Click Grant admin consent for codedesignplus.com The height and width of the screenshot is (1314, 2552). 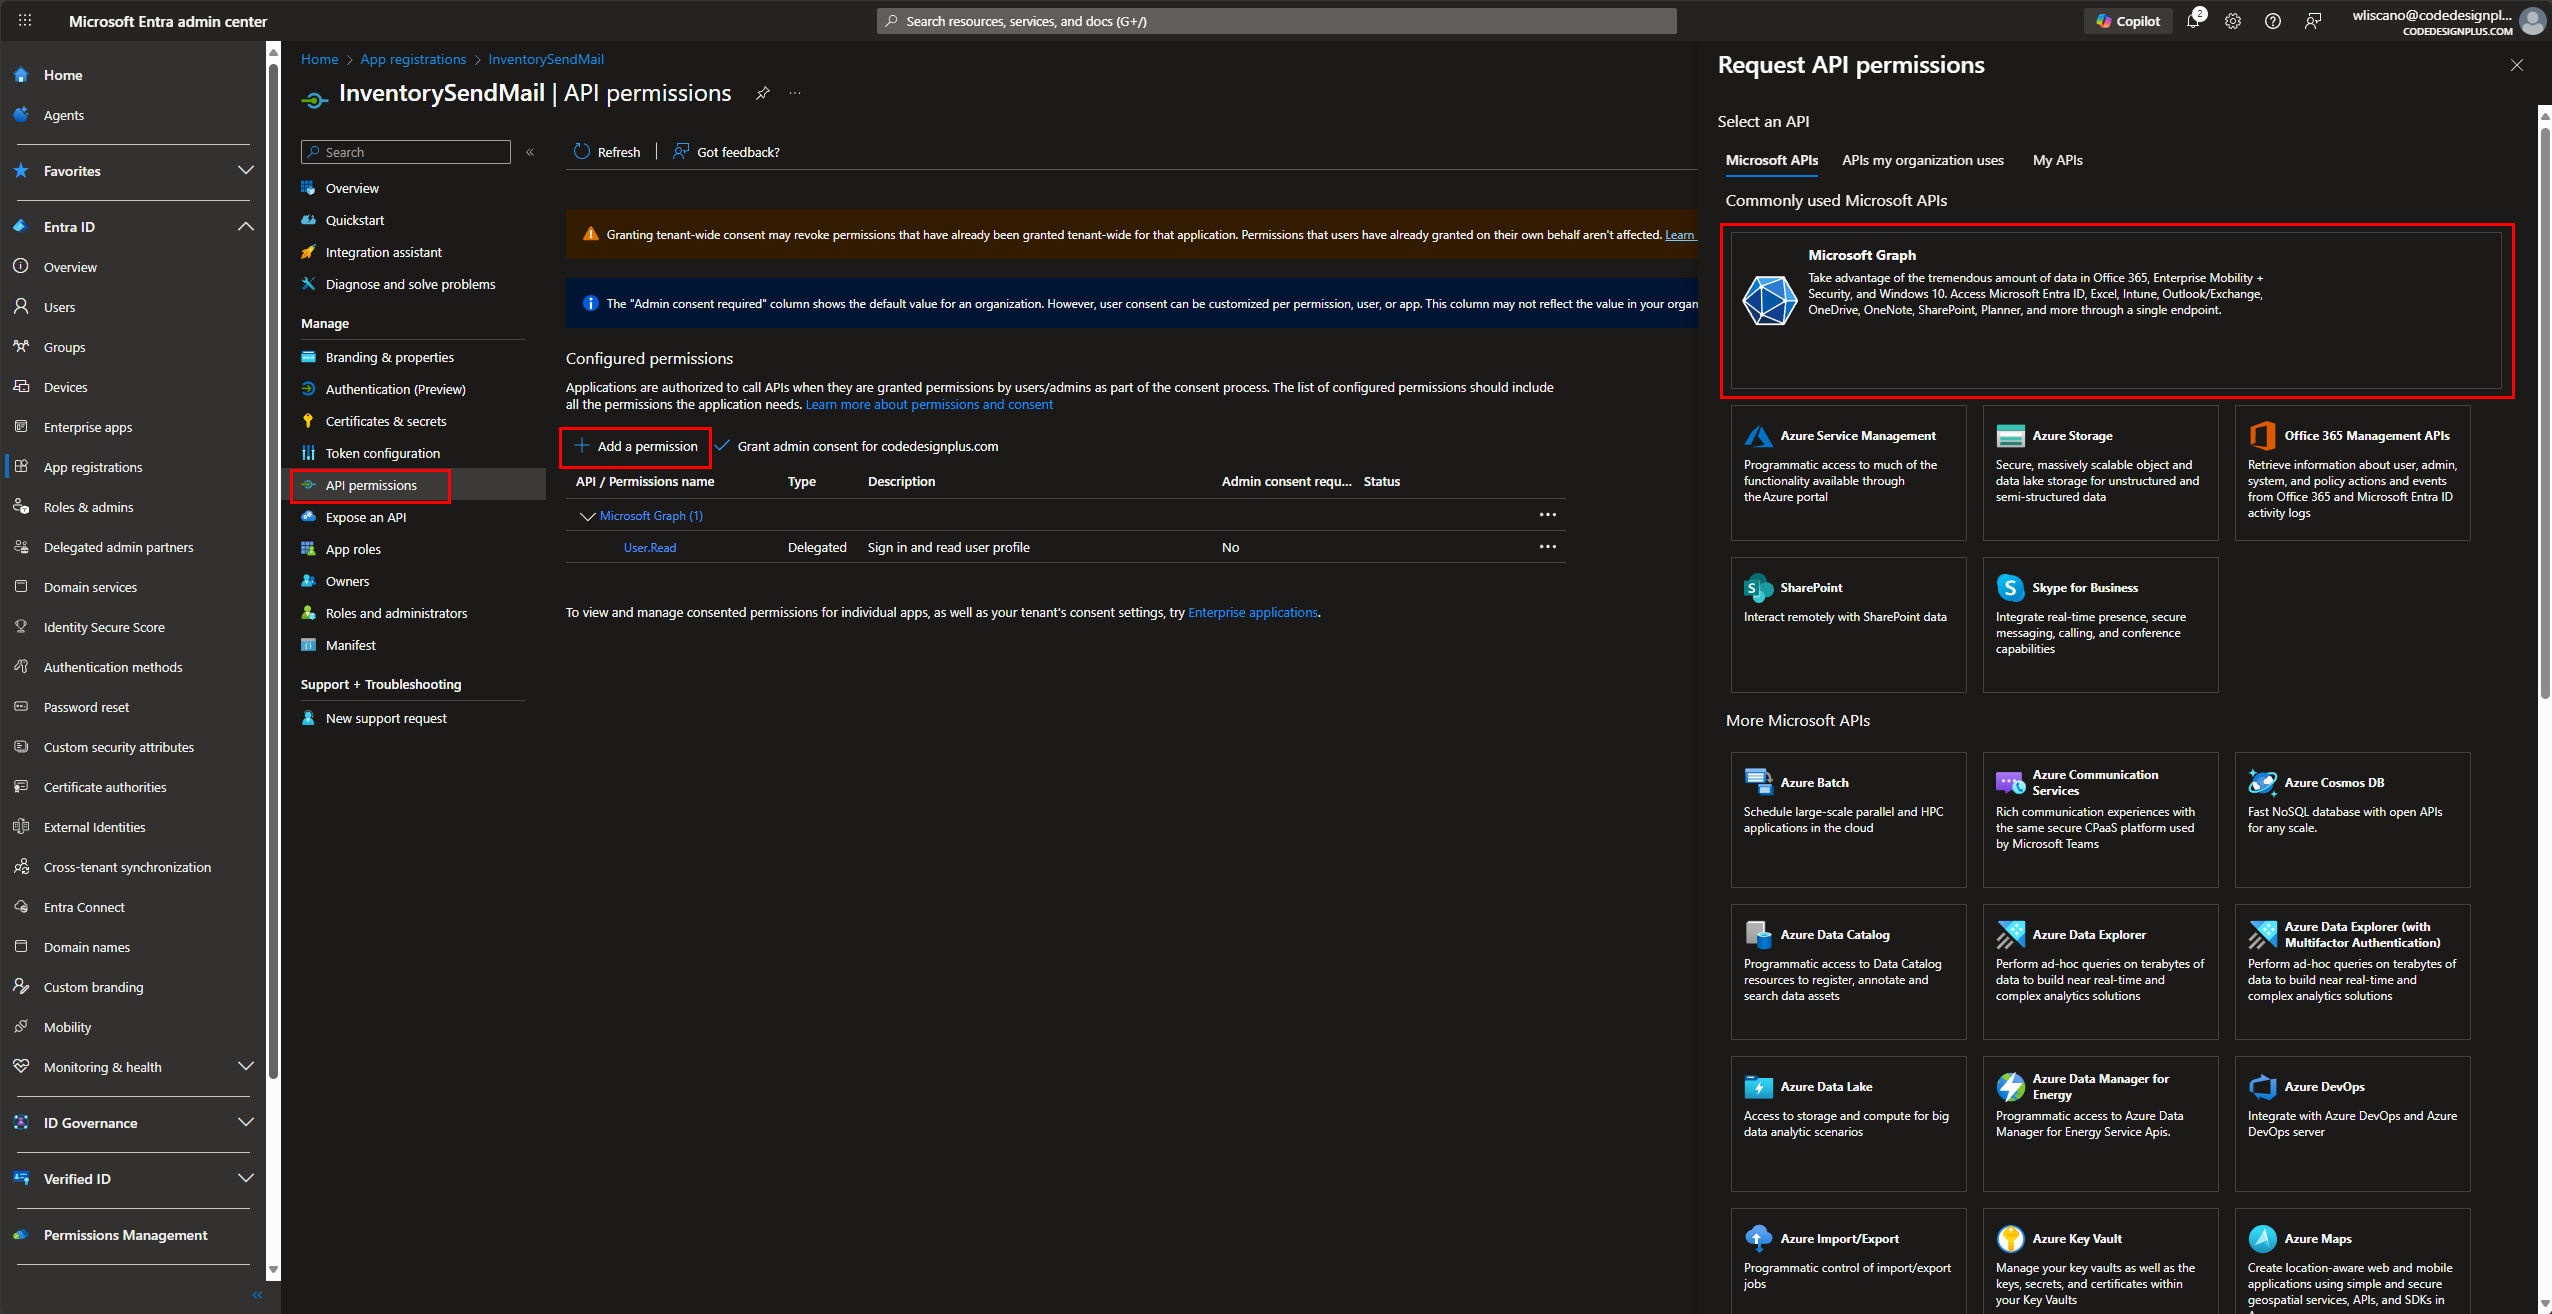pyautogui.click(x=857, y=446)
